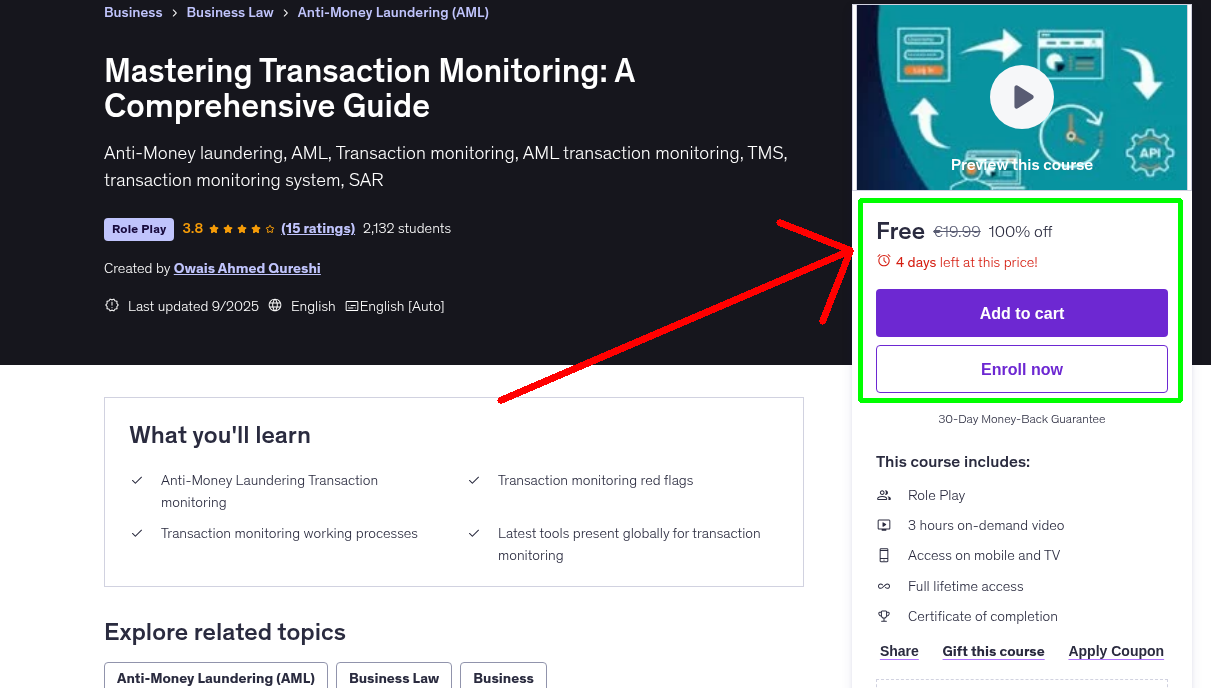Screen dimensions: 1211x688
Task: View instructor Owais Ahmed Qureshi's profile
Action: 247,268
